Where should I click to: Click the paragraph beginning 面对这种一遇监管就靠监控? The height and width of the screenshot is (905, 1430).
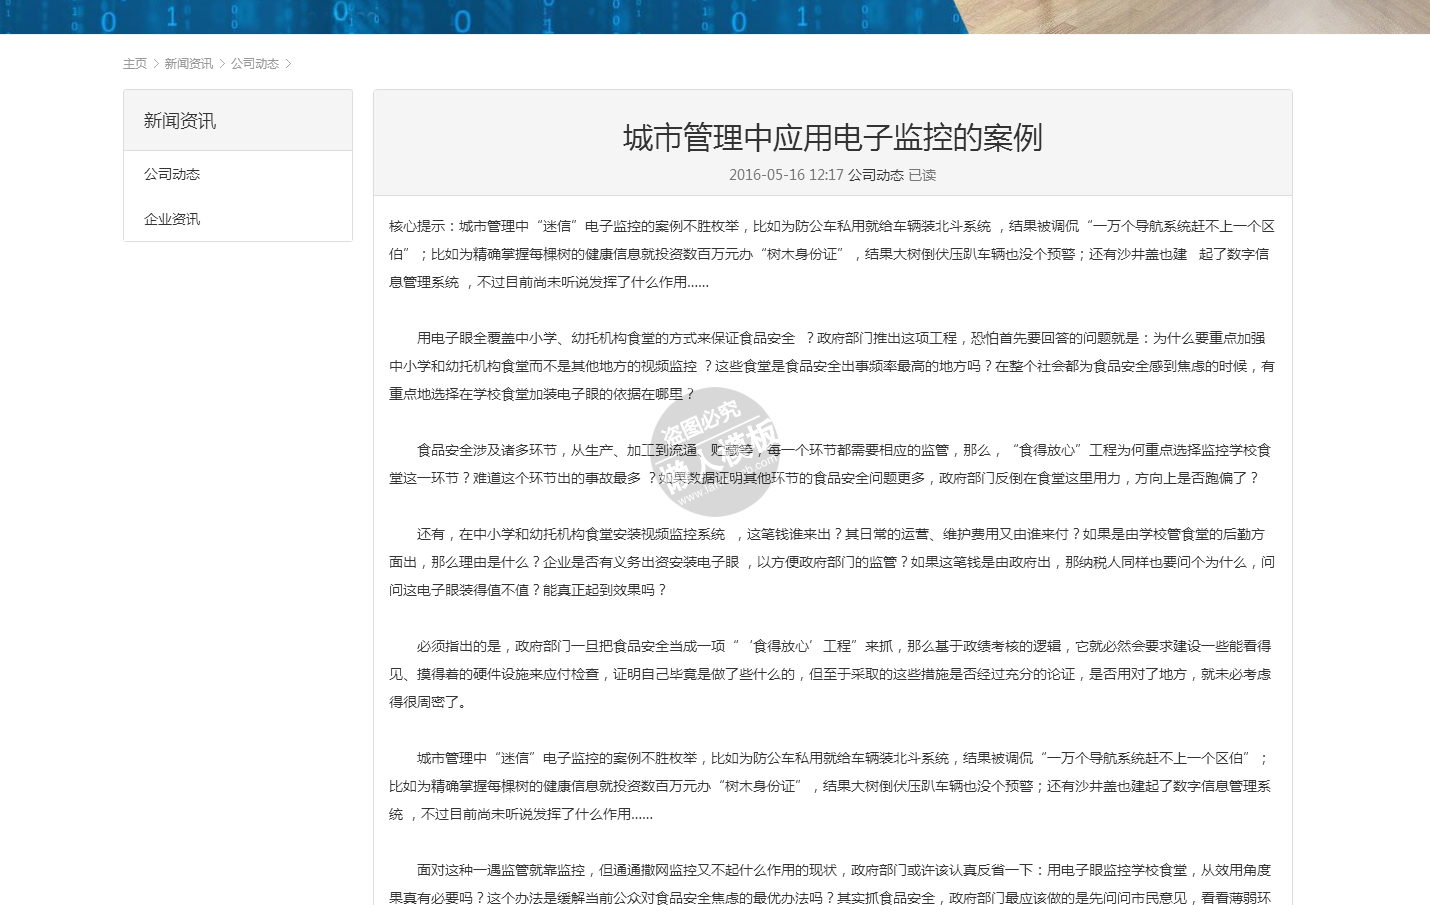point(832,884)
